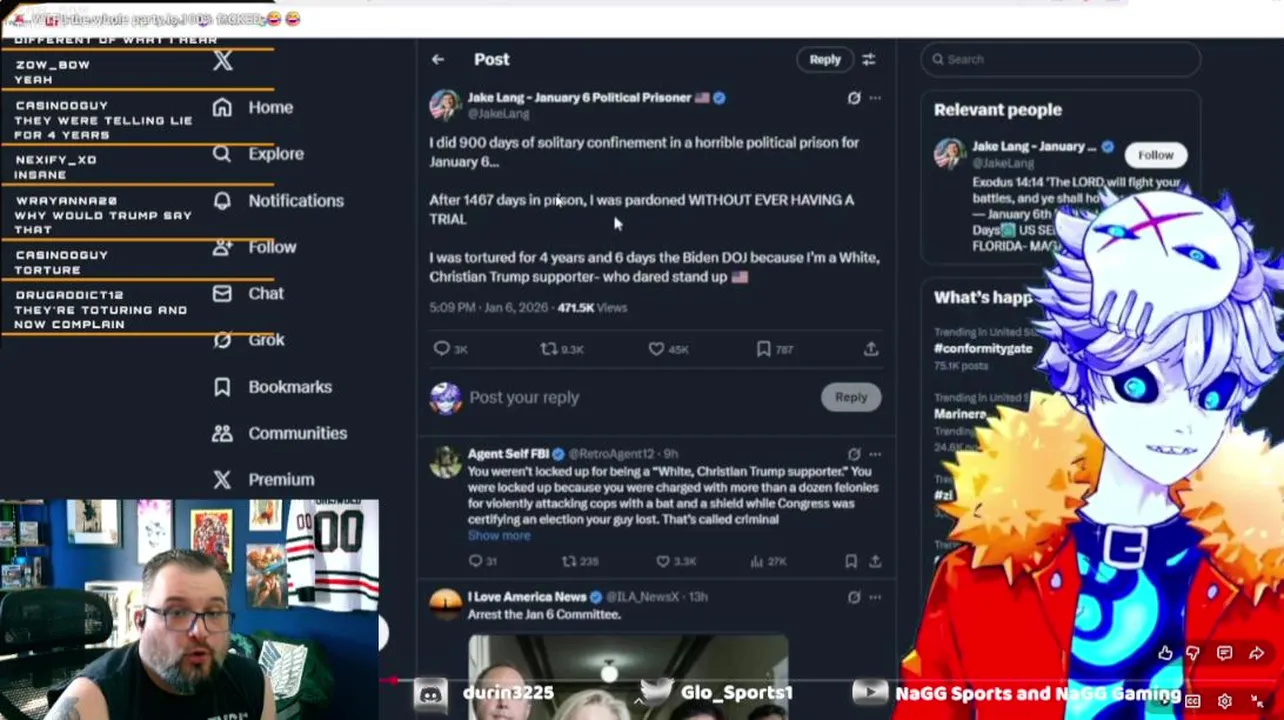
Task: Click the Communities people icon
Action: 222,433
